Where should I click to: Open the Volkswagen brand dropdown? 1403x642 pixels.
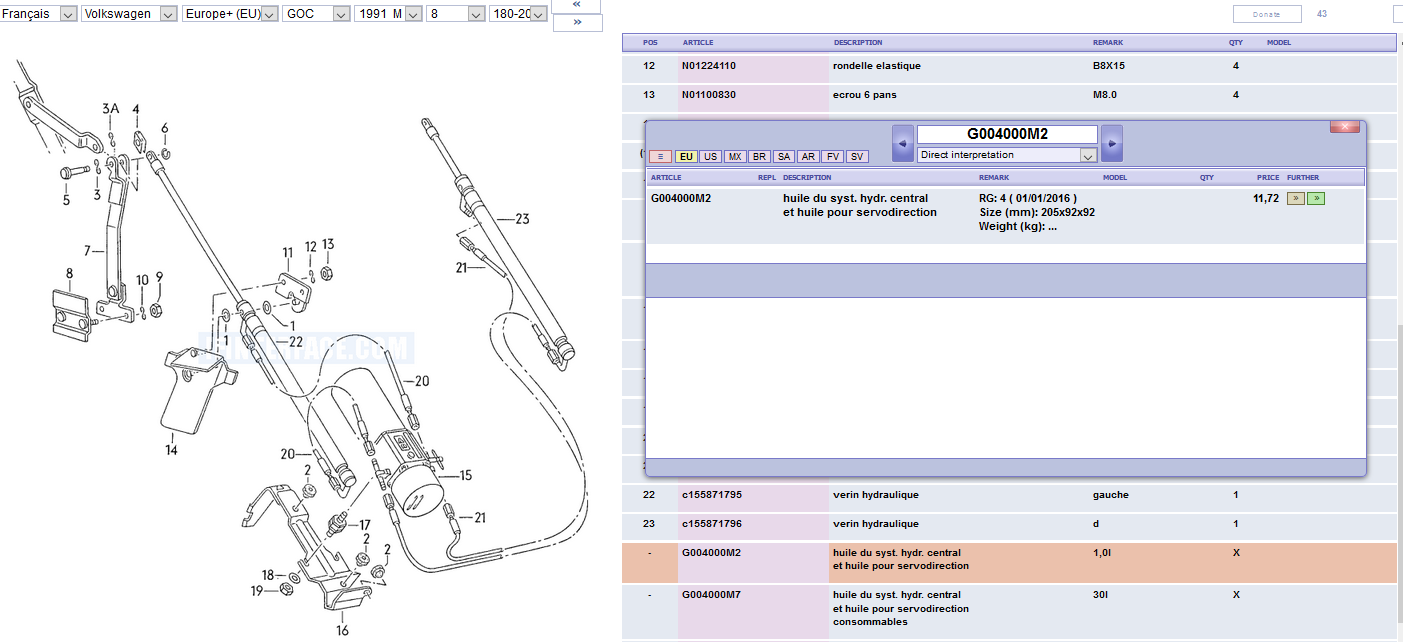click(129, 14)
